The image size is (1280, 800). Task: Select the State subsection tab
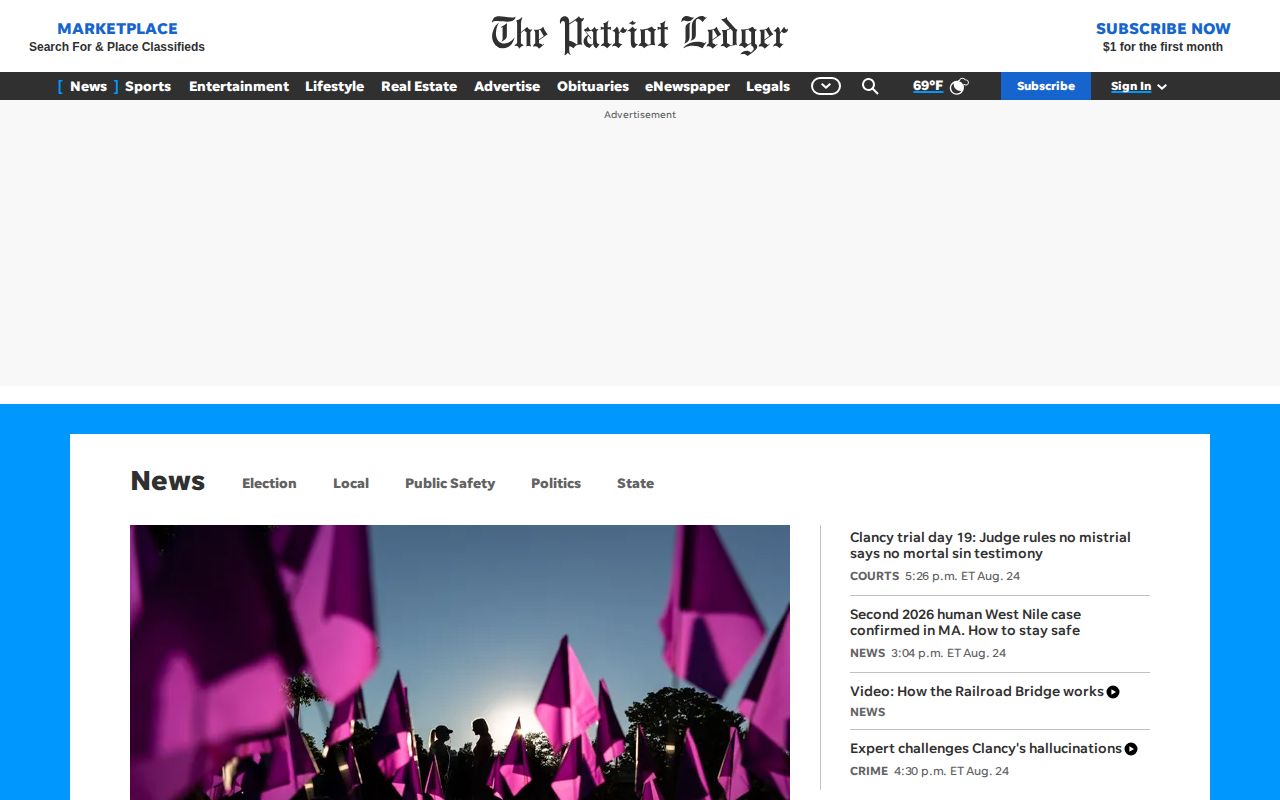click(x=635, y=483)
